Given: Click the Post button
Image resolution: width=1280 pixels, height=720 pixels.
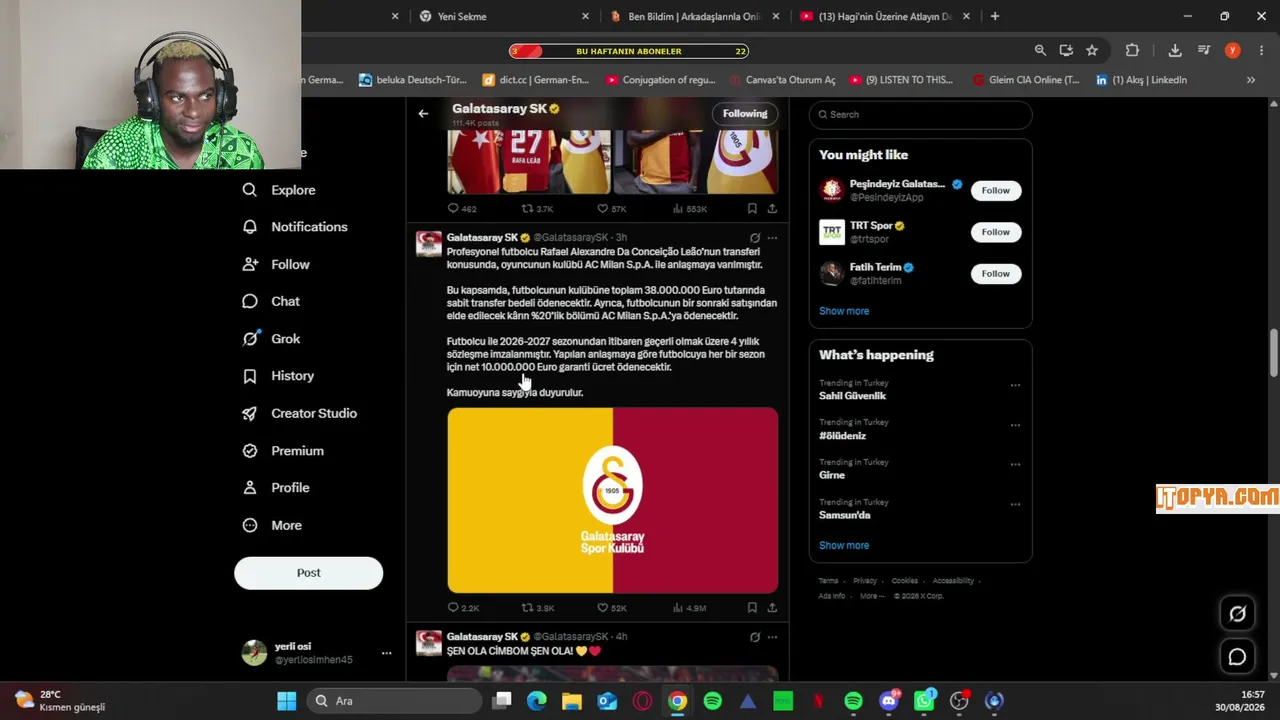Looking at the screenshot, I should [x=308, y=573].
